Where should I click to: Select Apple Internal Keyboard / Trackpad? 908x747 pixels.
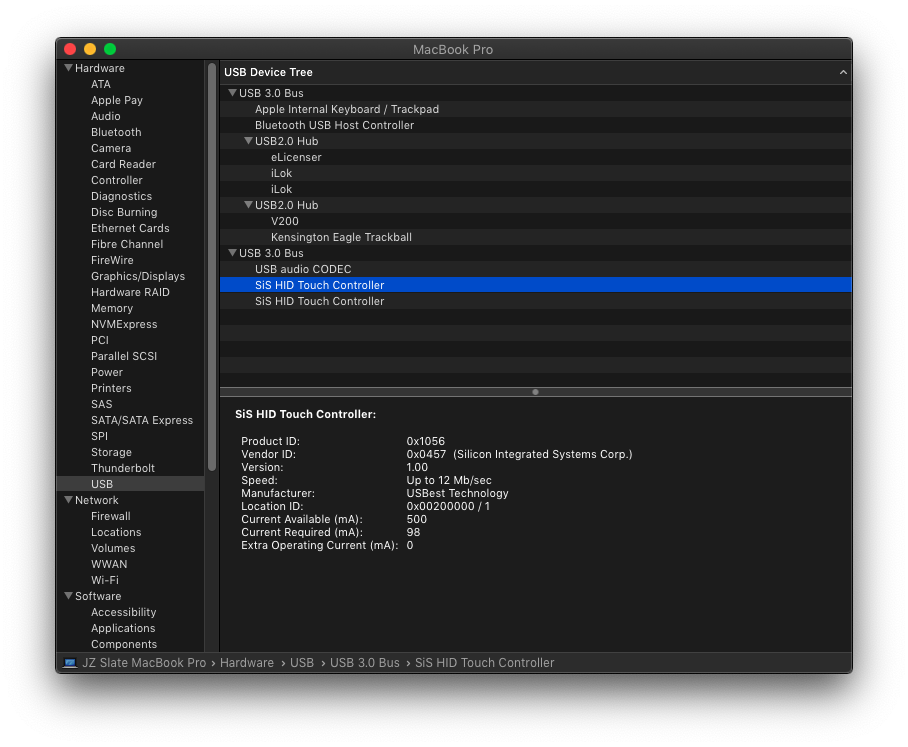(x=347, y=109)
